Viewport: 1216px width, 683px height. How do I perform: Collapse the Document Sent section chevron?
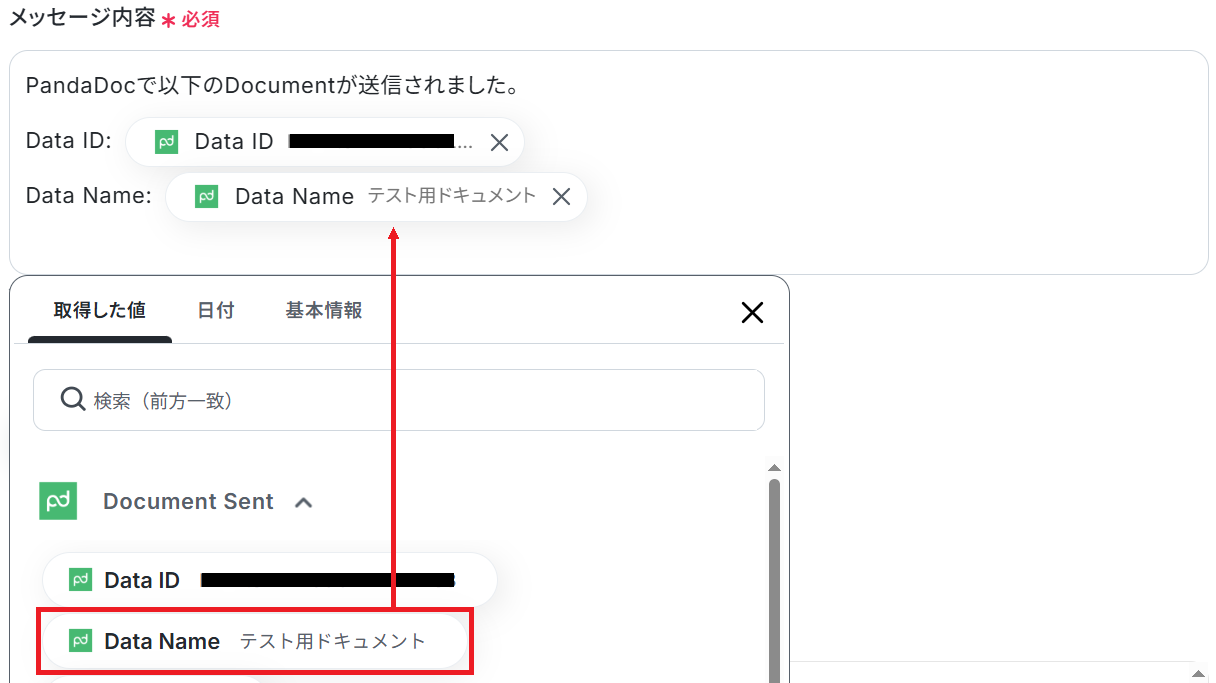(x=304, y=502)
